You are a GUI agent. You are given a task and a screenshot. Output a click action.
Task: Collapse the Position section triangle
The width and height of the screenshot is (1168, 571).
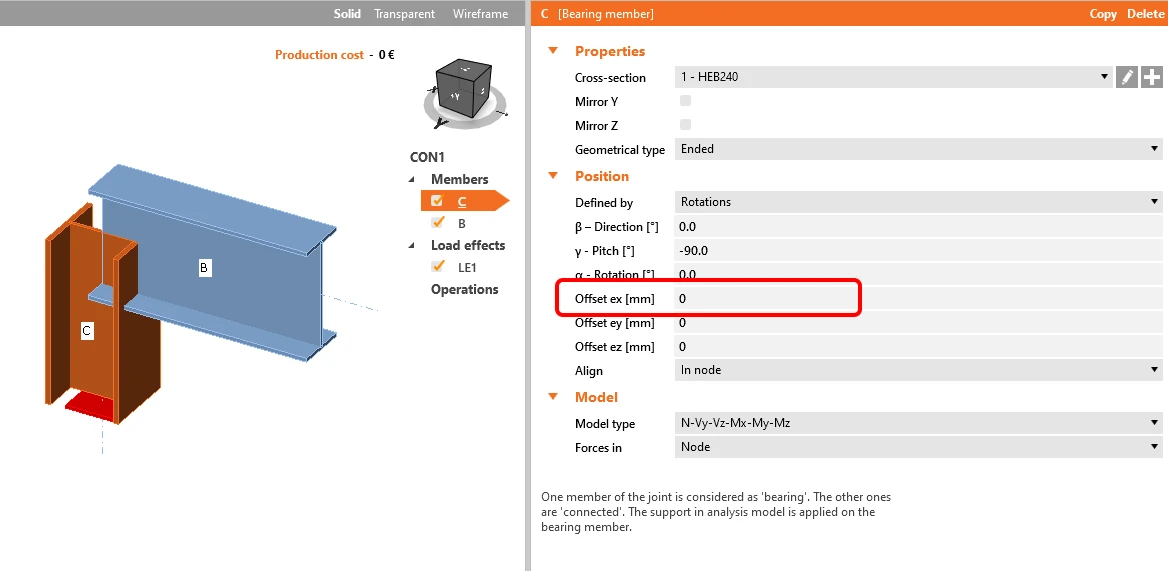(x=553, y=176)
